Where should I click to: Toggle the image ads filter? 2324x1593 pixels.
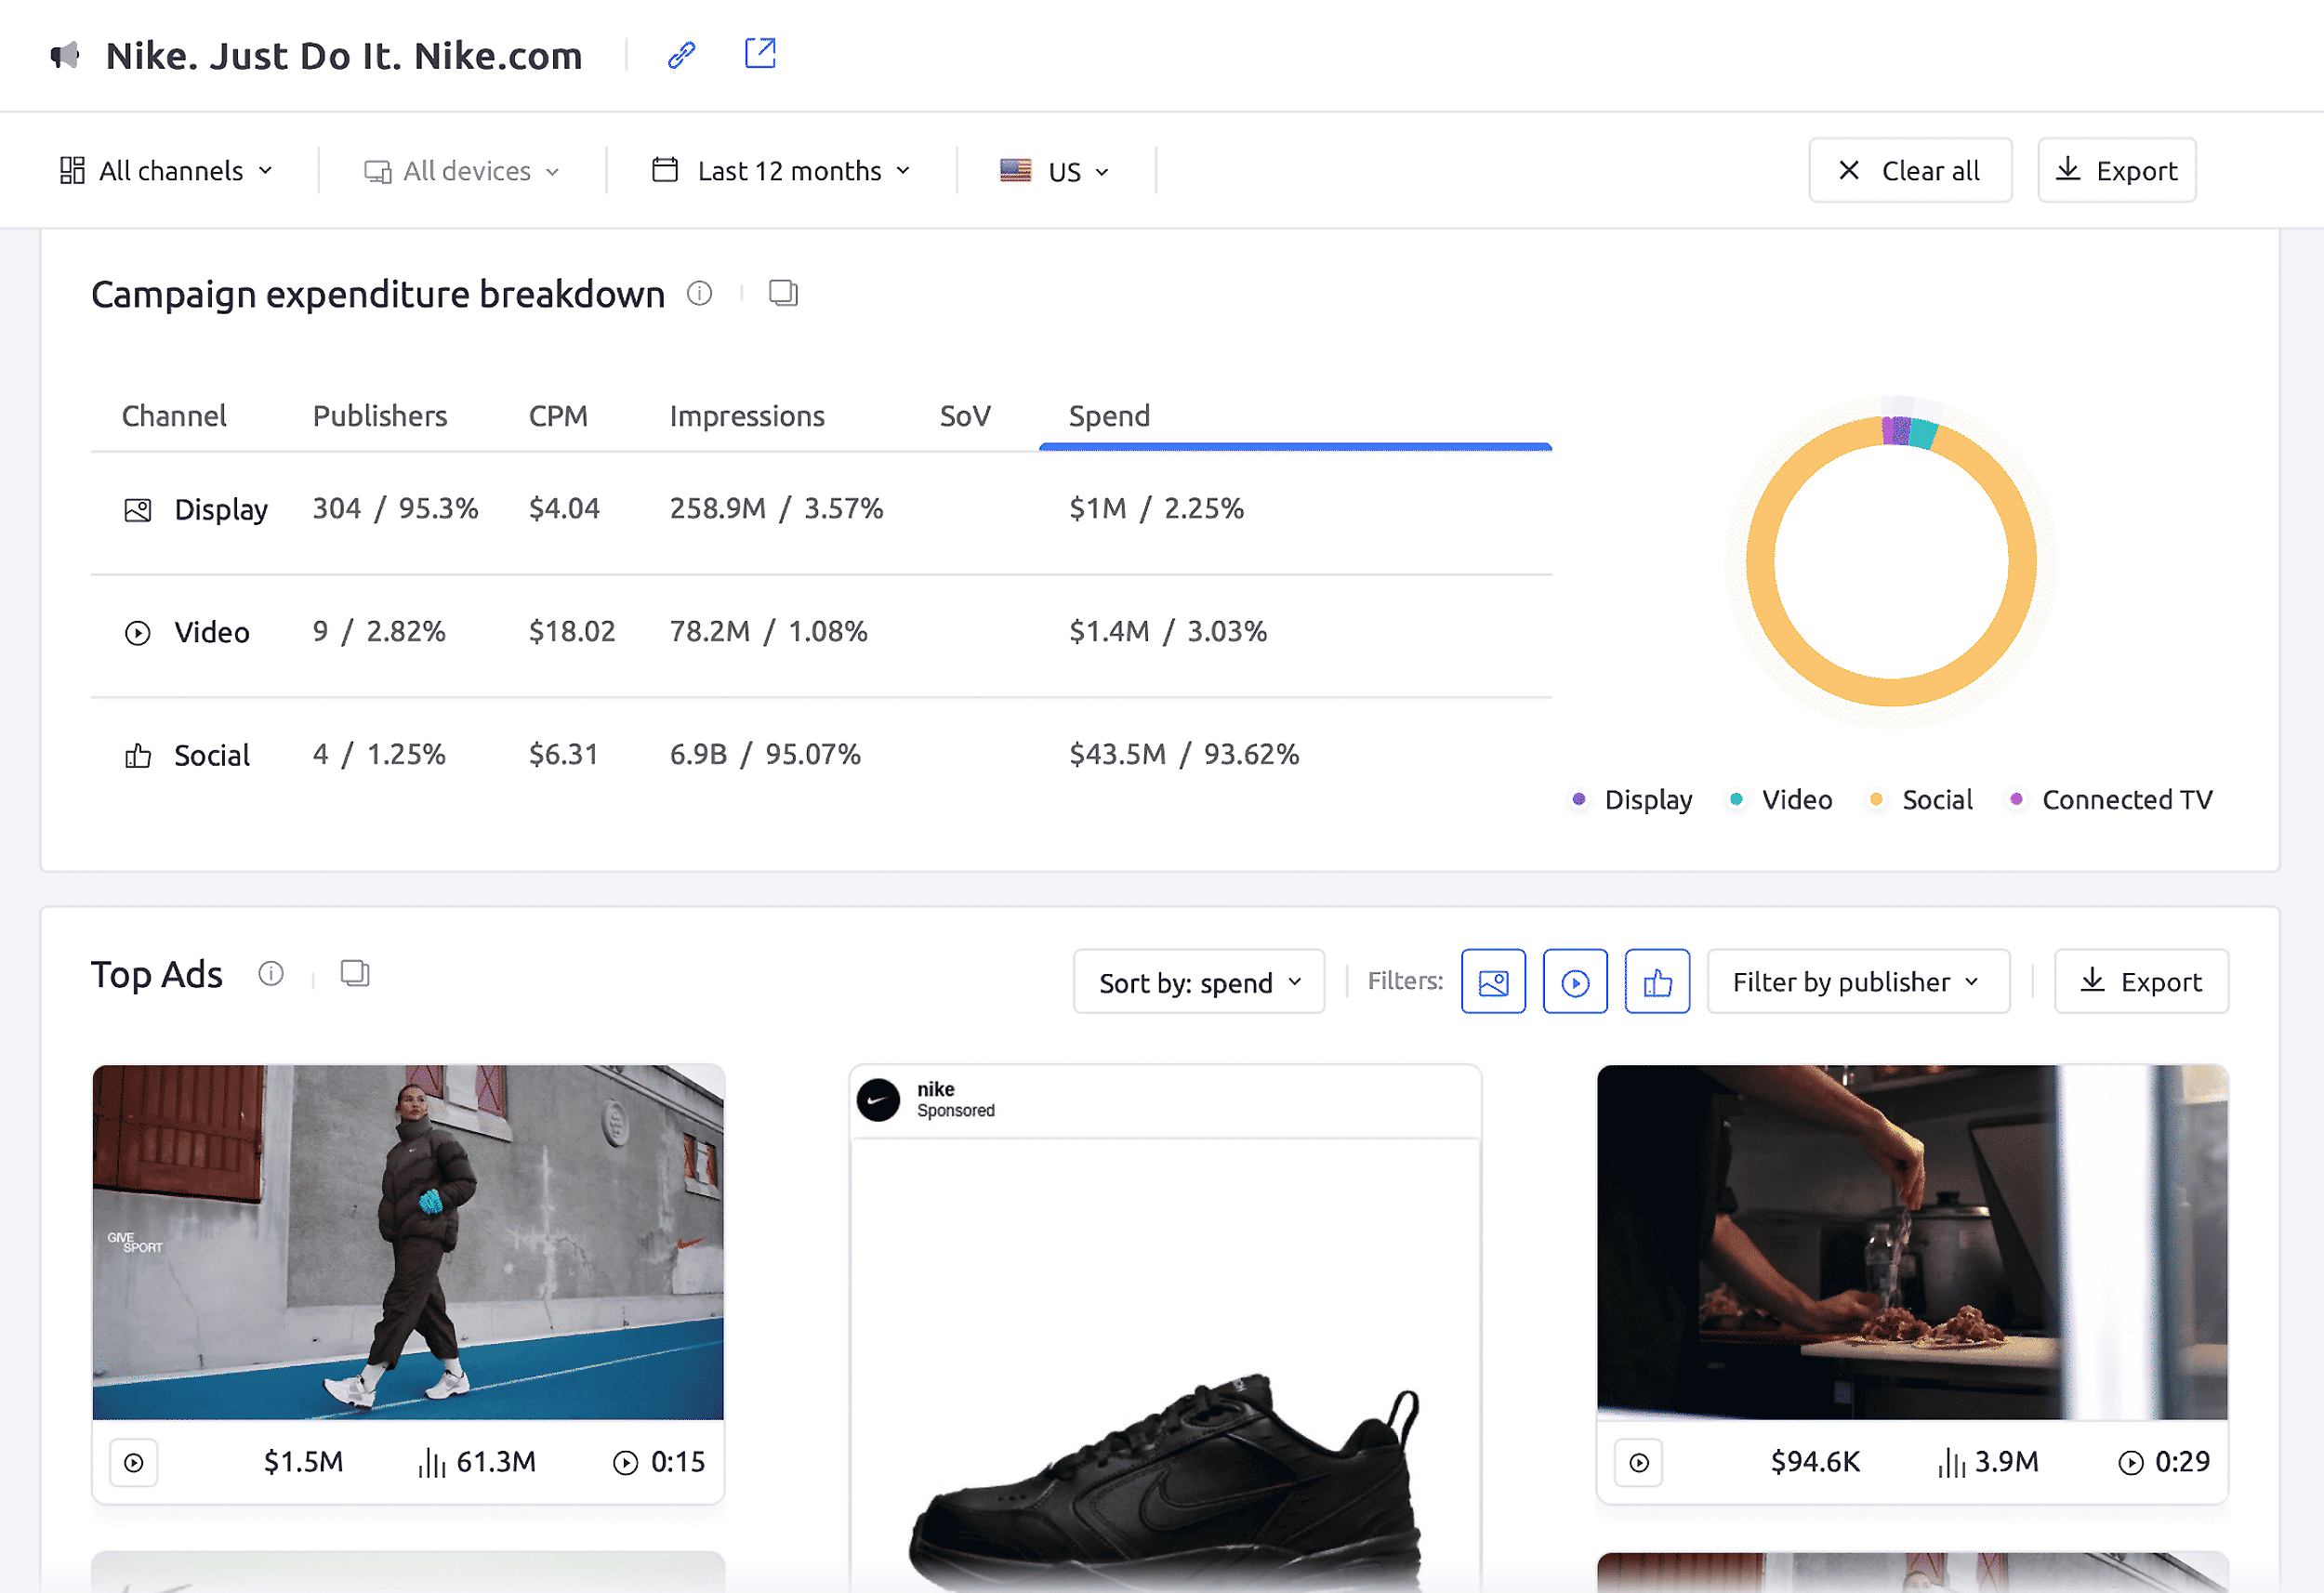[1493, 981]
